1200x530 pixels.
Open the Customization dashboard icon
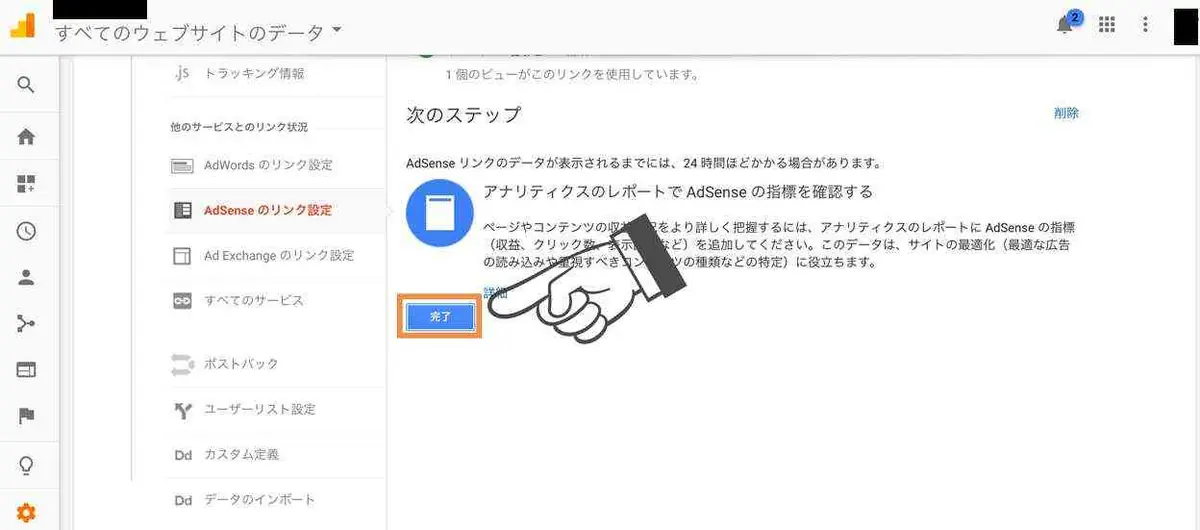(x=26, y=184)
